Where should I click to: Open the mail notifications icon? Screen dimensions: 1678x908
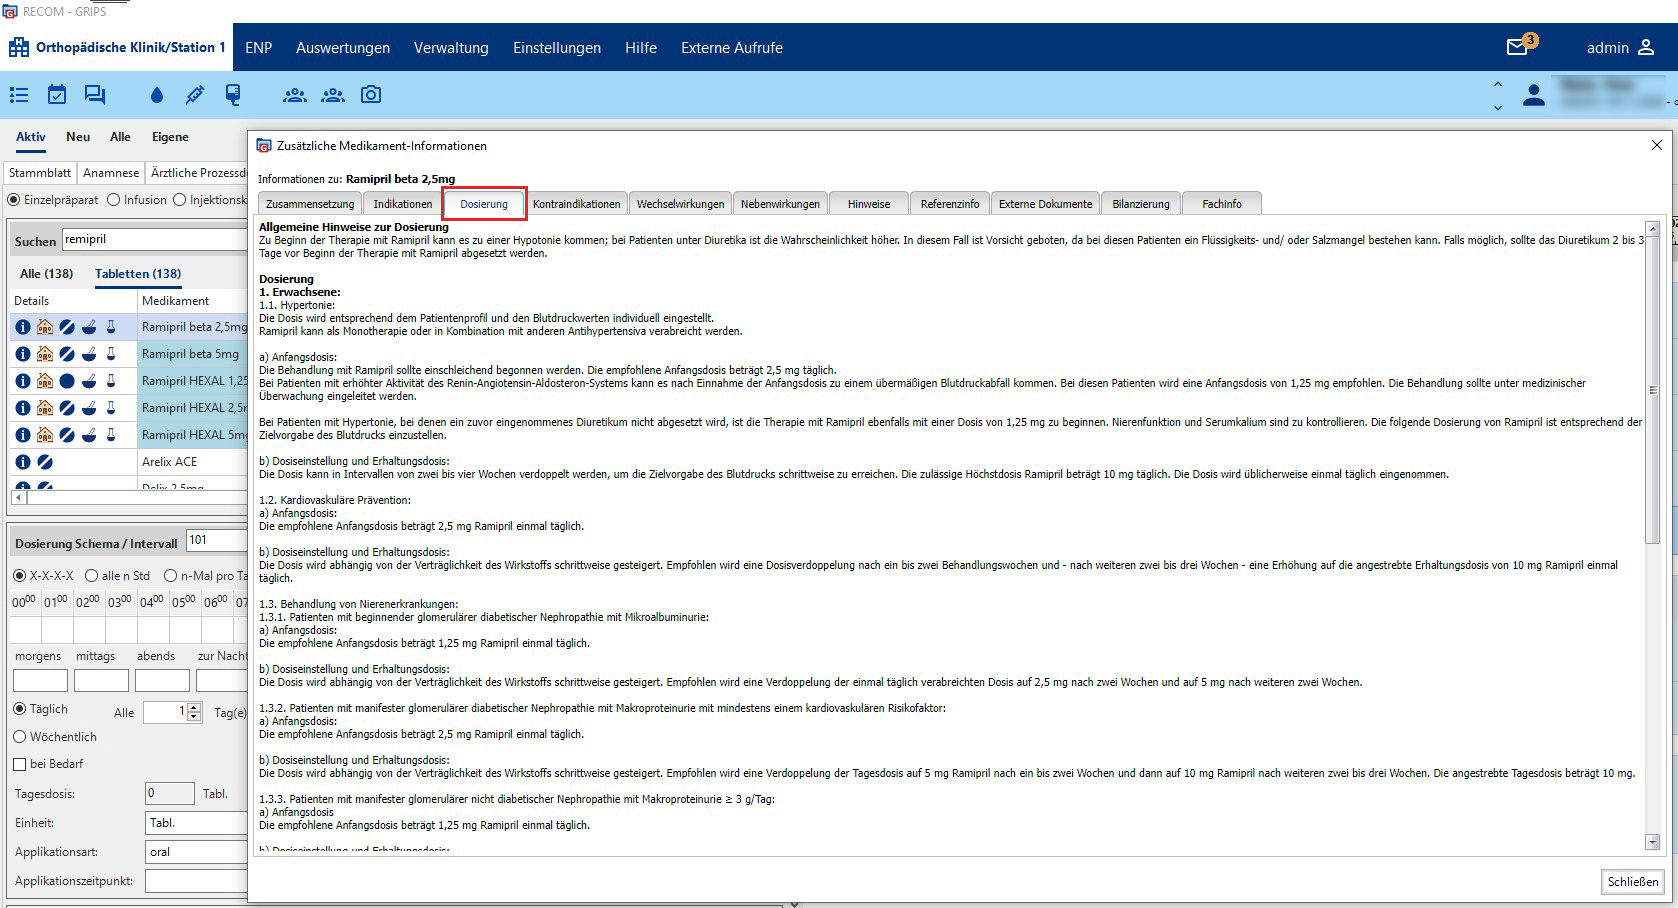pos(1518,47)
